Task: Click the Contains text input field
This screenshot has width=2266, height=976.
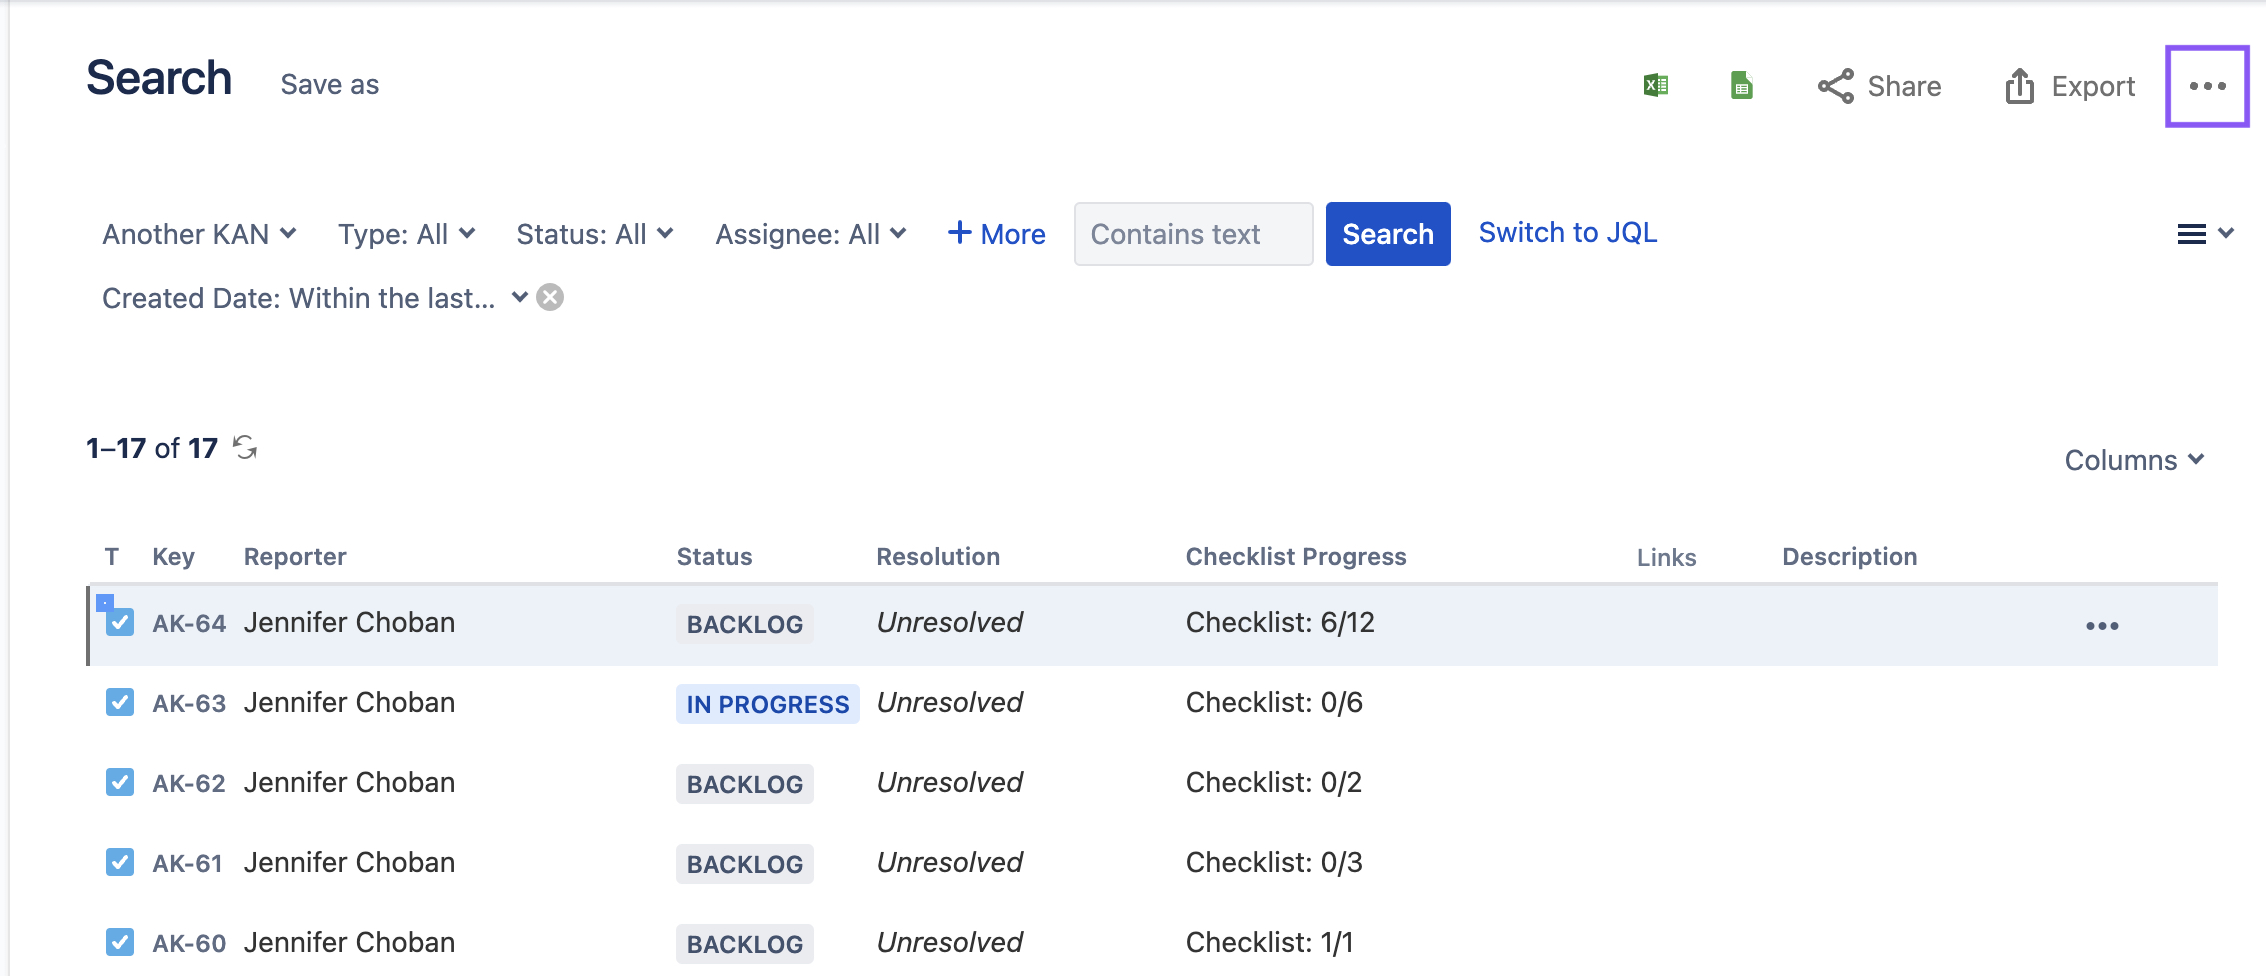Action: pos(1192,234)
